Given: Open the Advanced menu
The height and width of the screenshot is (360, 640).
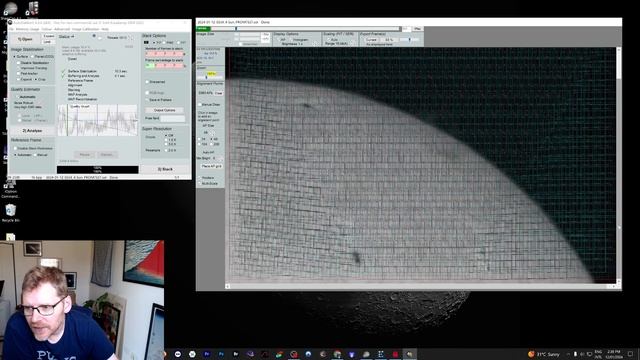Looking at the screenshot, I should pos(62,29).
